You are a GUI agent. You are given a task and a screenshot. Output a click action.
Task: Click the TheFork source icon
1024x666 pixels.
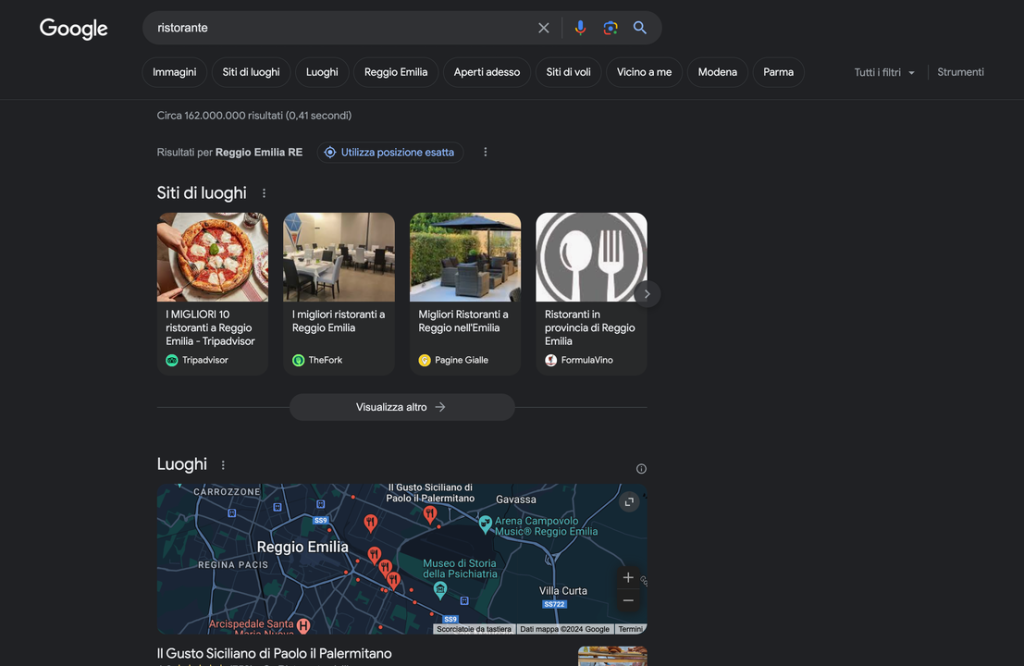point(298,360)
